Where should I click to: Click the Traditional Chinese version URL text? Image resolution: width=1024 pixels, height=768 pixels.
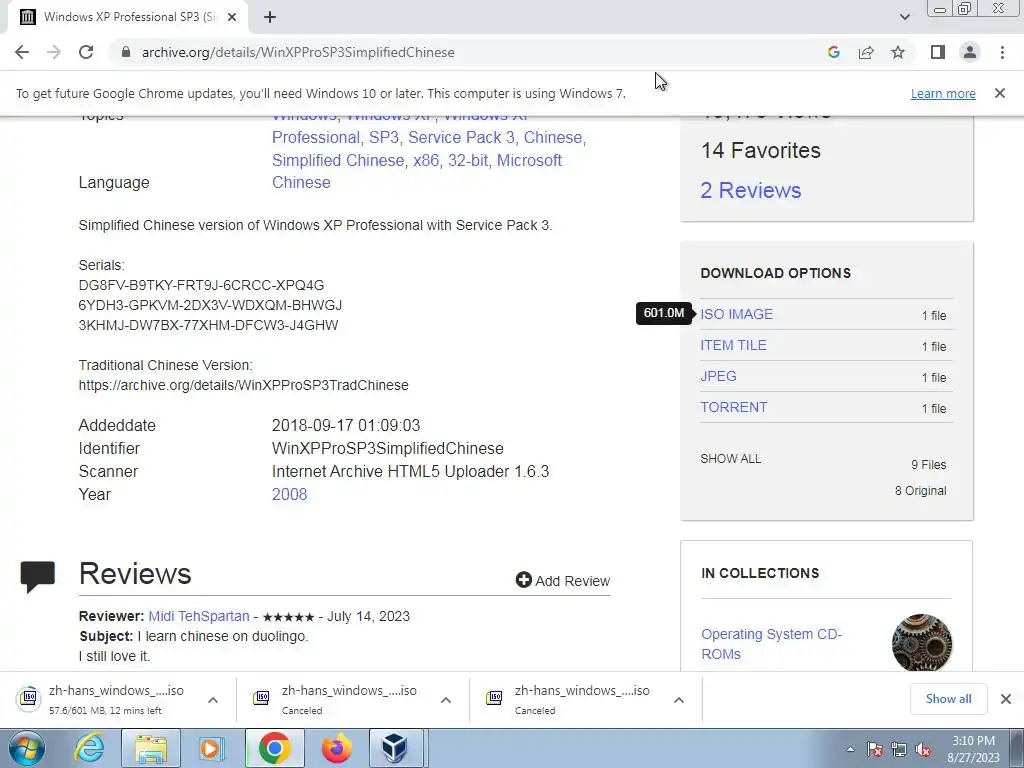tap(244, 385)
